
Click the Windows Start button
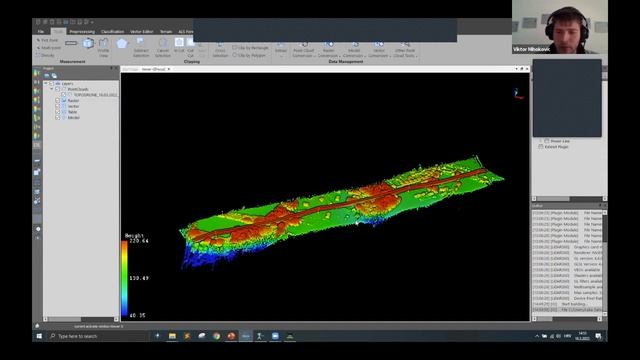pos(39,336)
